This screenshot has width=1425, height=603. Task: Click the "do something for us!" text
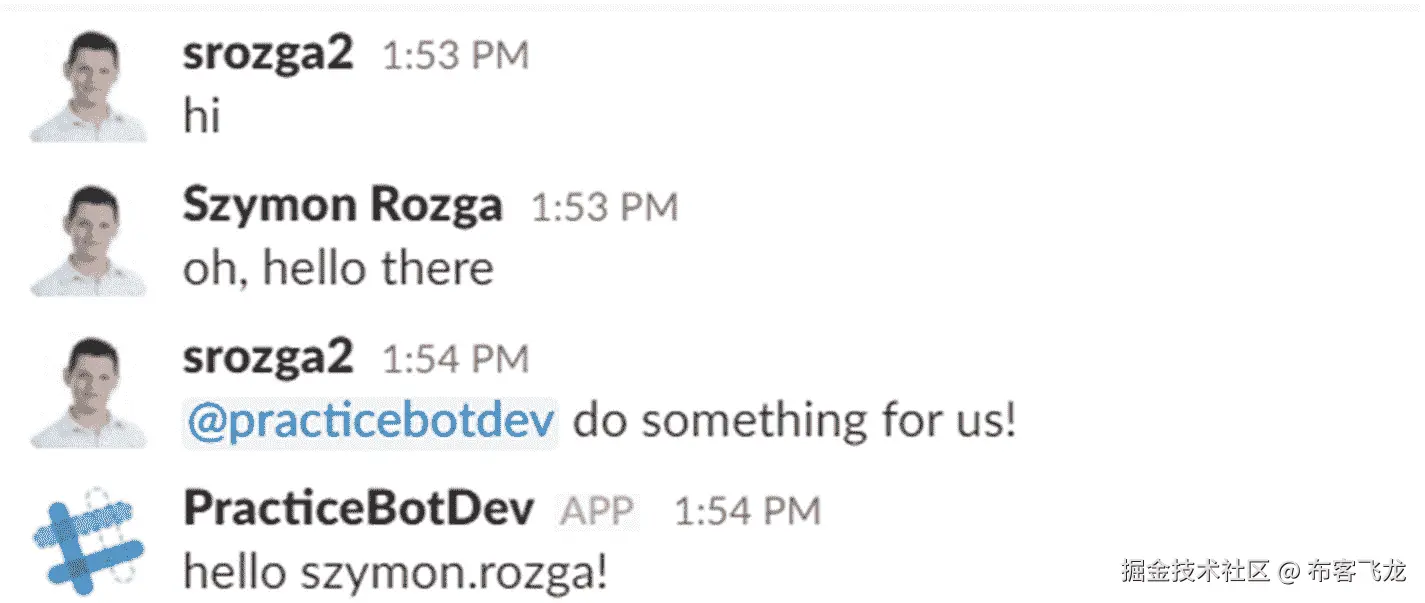tap(794, 422)
